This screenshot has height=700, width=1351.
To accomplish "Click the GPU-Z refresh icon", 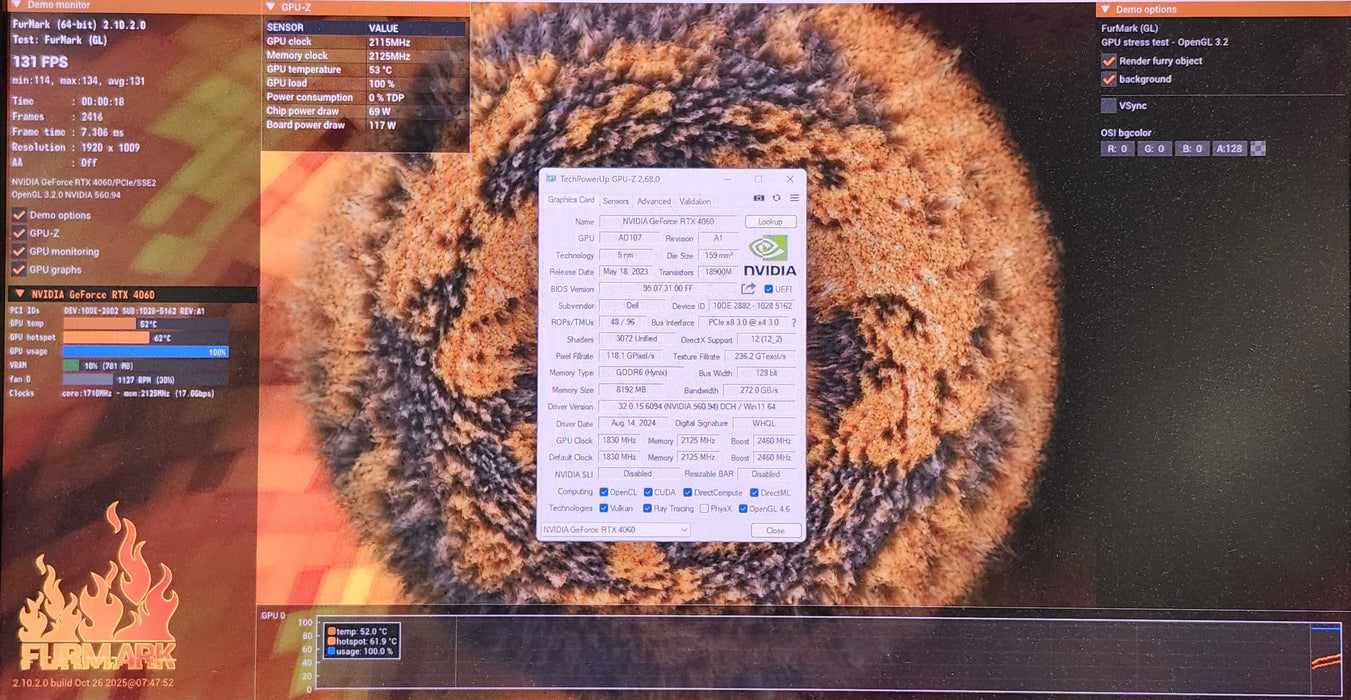I will click(776, 198).
